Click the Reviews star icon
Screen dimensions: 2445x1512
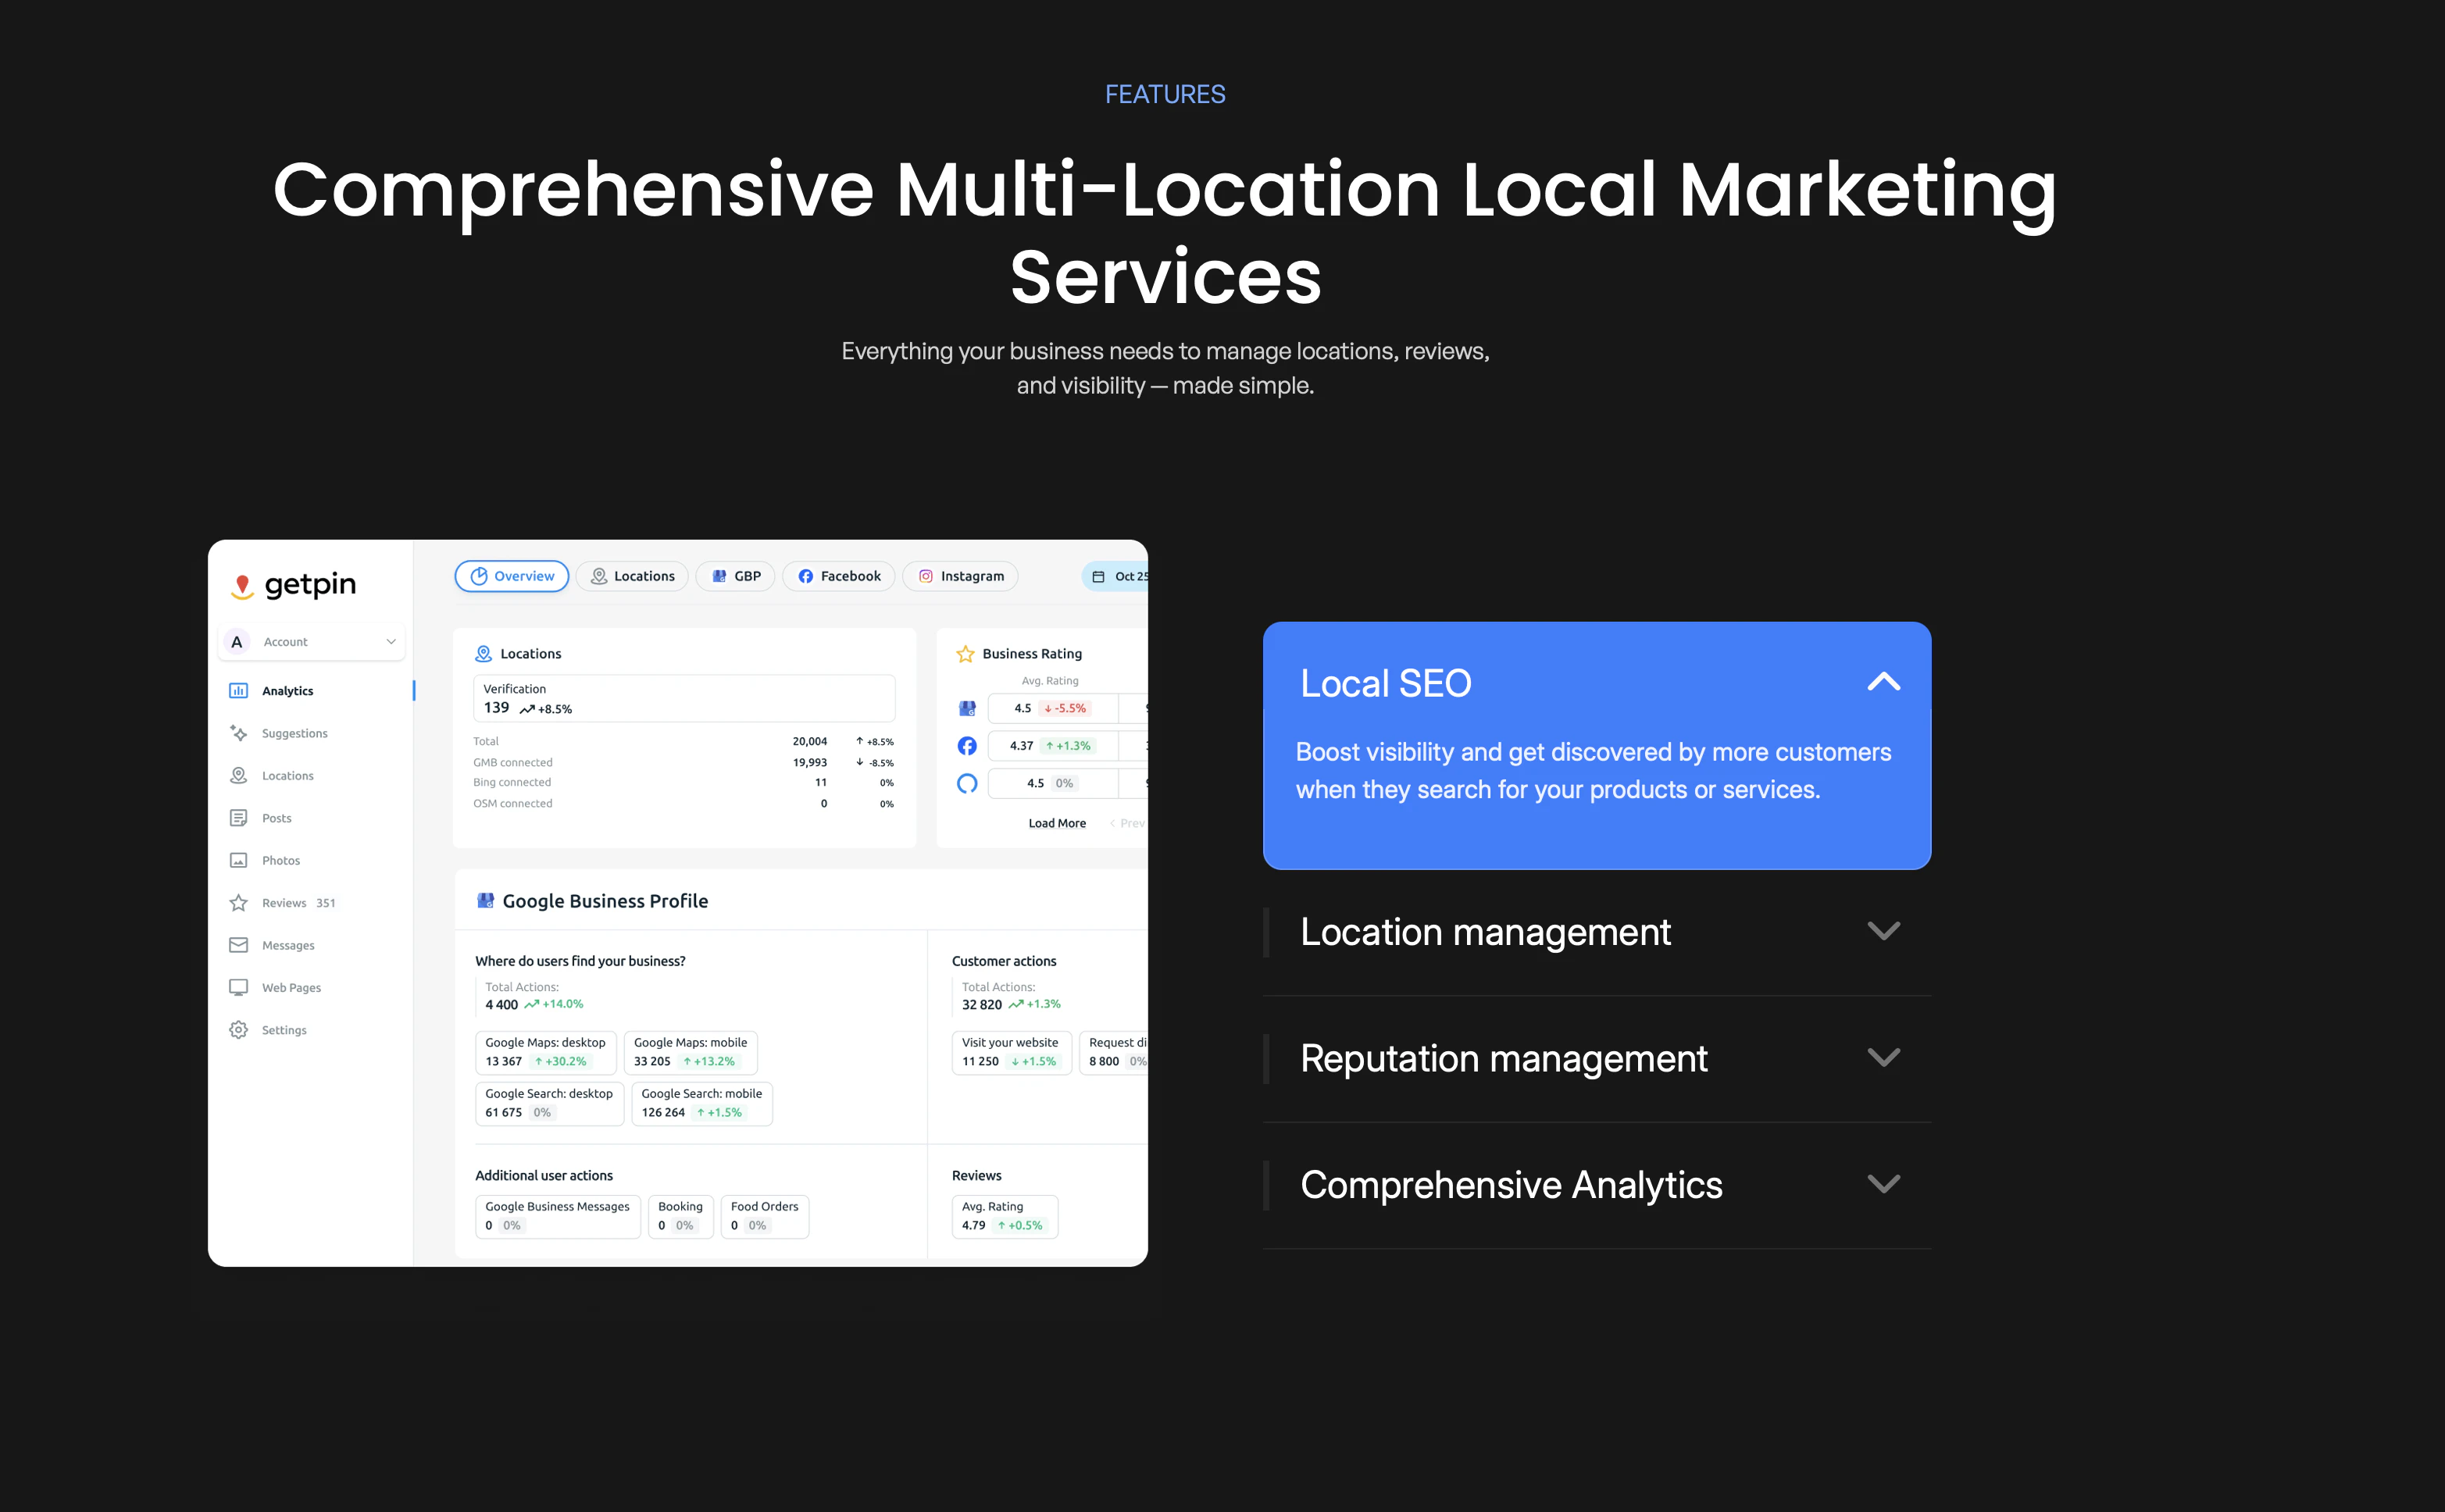pos(238,903)
